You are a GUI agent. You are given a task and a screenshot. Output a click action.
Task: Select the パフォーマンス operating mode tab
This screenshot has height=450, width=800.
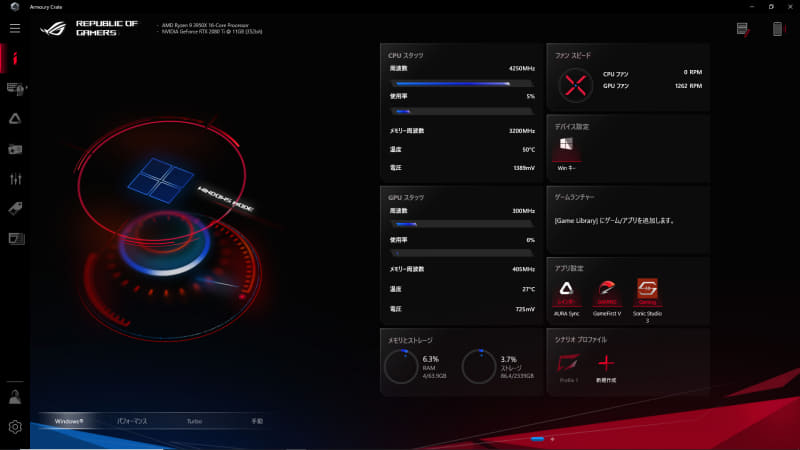[x=132, y=421]
